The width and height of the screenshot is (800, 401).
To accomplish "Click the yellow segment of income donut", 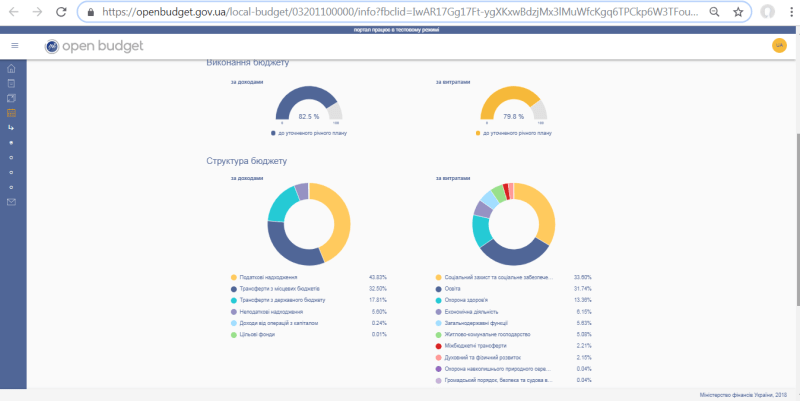I will tap(337, 213).
